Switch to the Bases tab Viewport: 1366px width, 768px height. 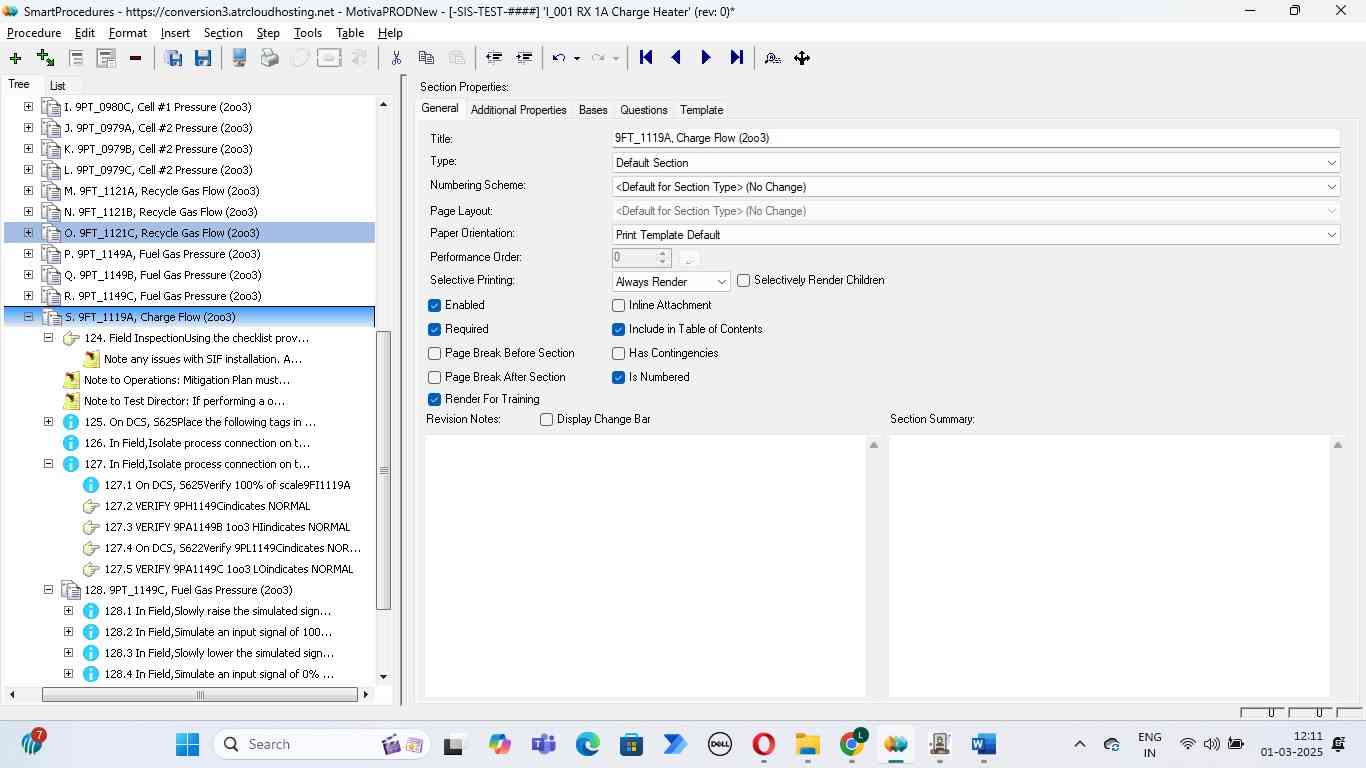click(593, 110)
